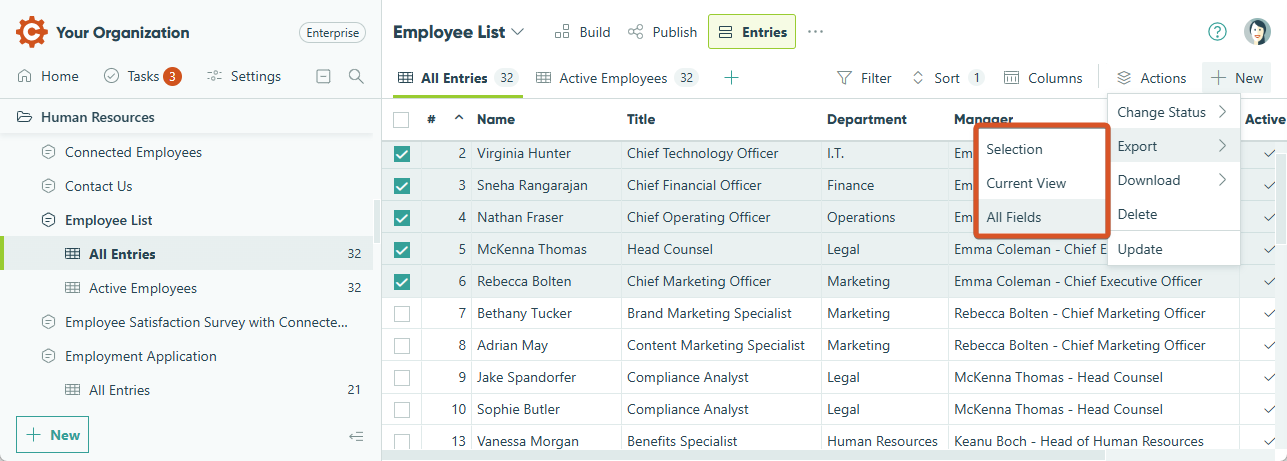Image resolution: width=1287 pixels, height=461 pixels.
Task: Open All Entries under Employment Application
Action: tap(119, 390)
